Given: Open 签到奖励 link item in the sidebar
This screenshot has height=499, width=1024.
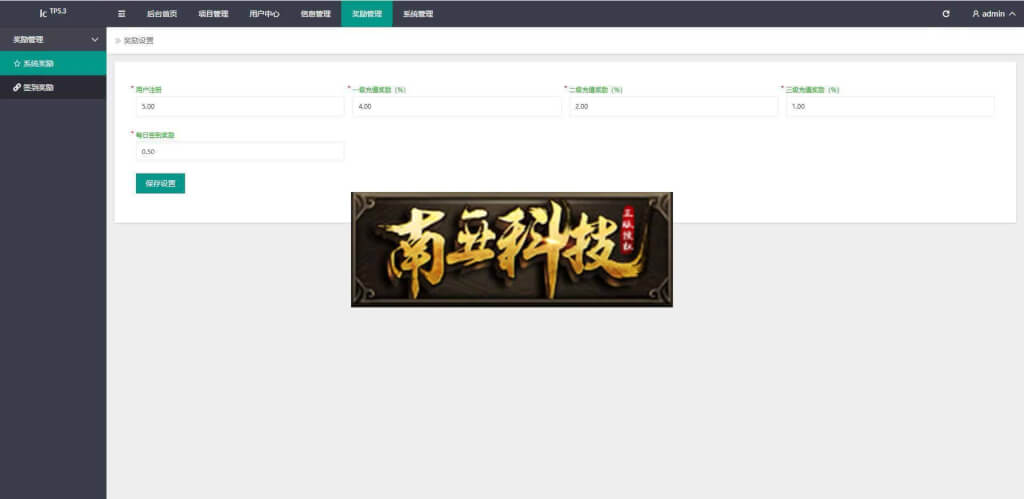Looking at the screenshot, I should click(53, 87).
